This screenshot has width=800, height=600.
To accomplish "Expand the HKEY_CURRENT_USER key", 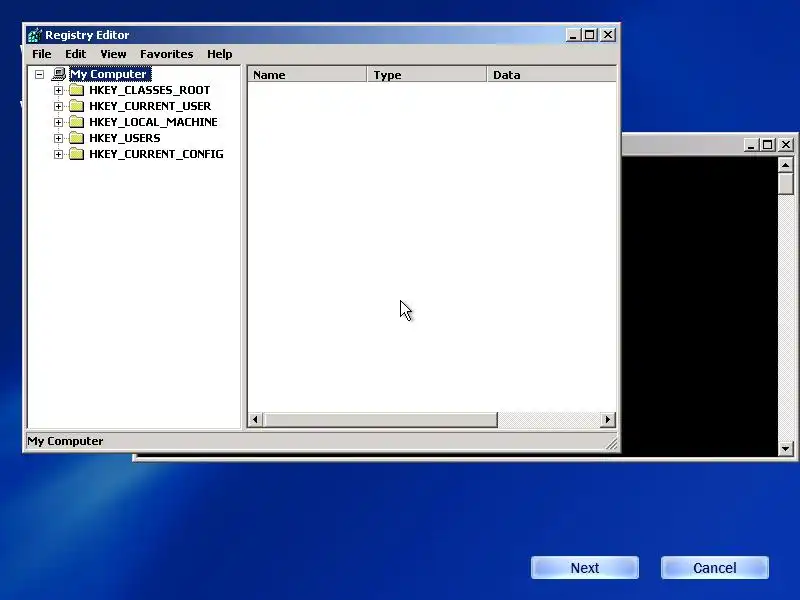I will pyautogui.click(x=58, y=106).
